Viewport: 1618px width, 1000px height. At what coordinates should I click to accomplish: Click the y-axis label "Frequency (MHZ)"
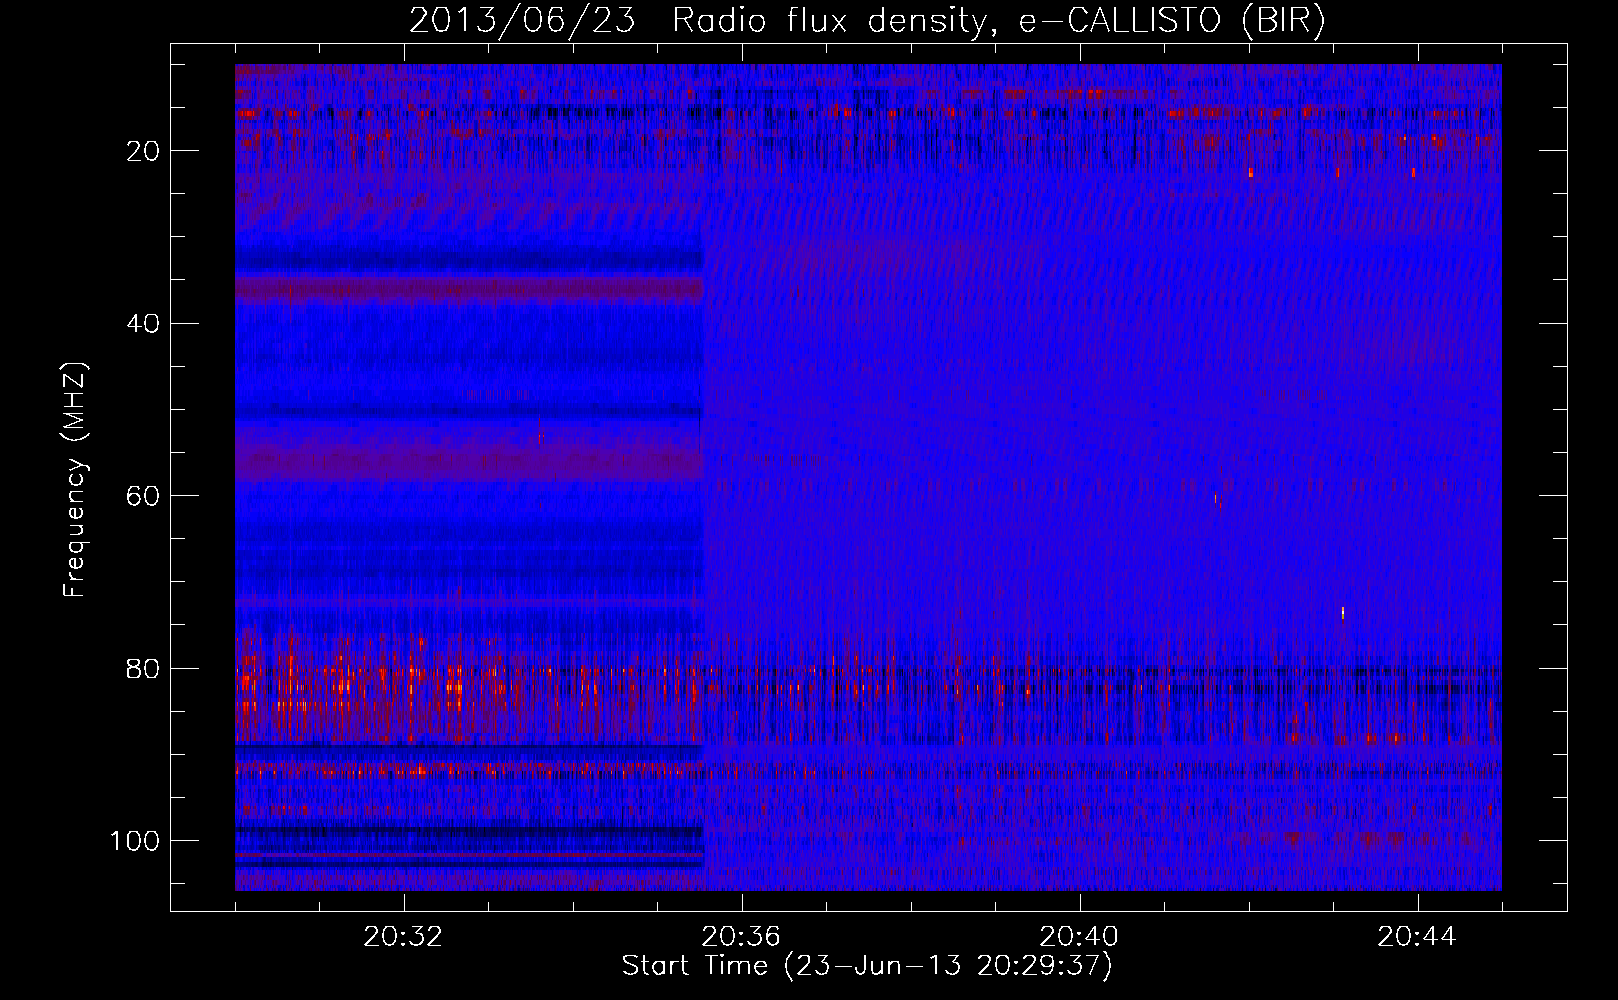pos(75,479)
